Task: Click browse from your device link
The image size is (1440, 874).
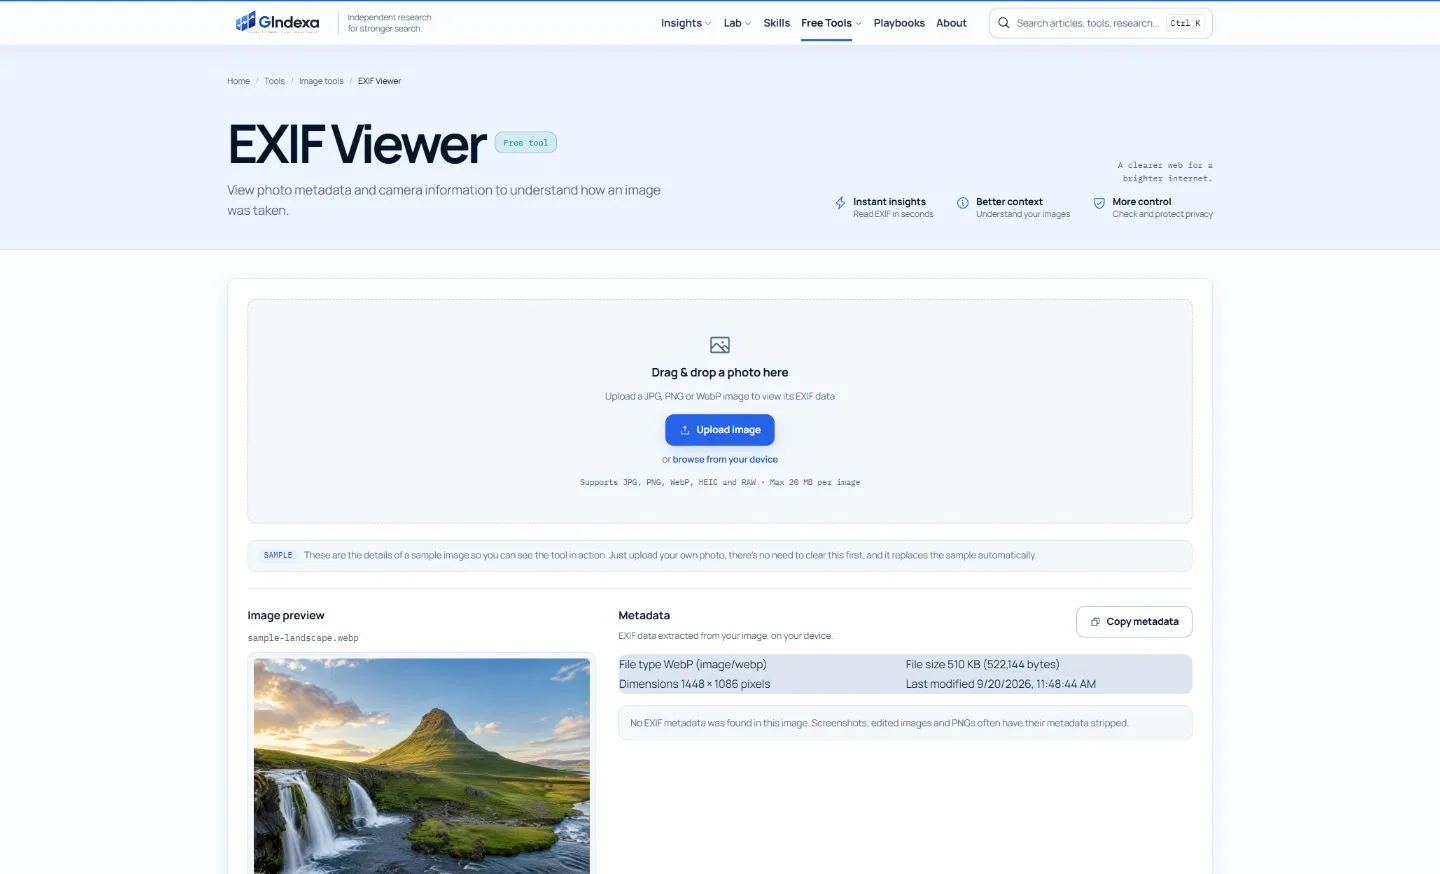Action: click(725, 460)
